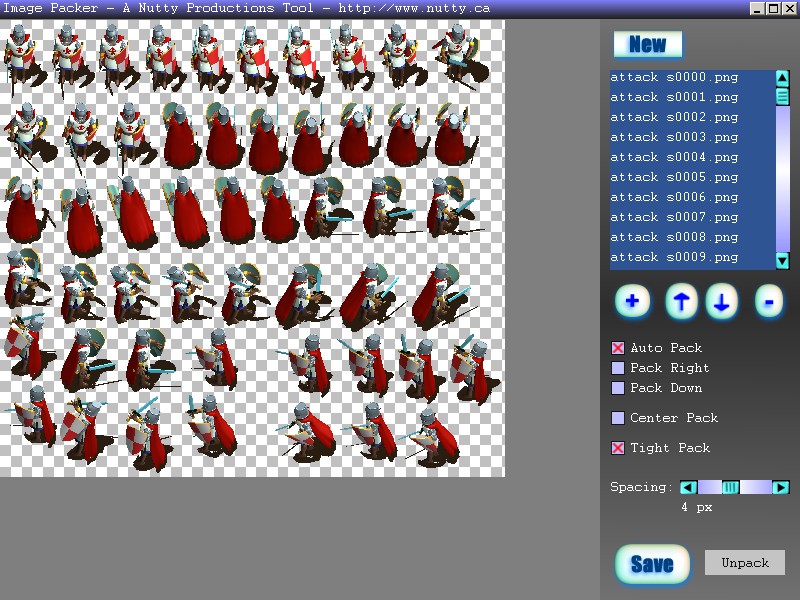
Task: Click the up arrow move icon
Action: point(681,301)
